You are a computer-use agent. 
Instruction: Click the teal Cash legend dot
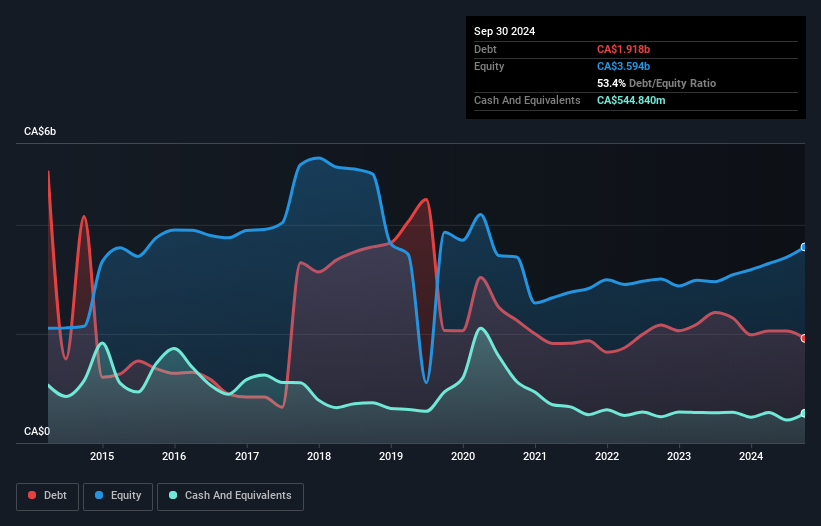click(x=173, y=495)
